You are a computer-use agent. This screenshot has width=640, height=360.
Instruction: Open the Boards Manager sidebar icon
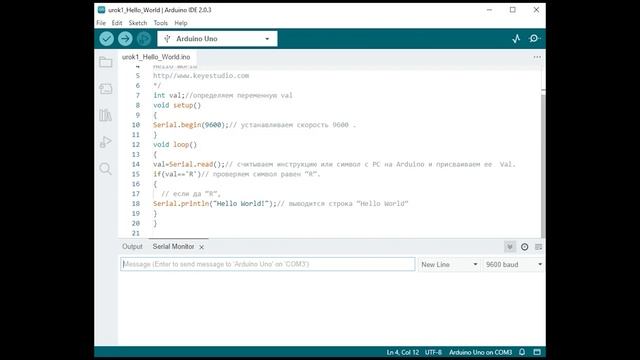pyautogui.click(x=106, y=89)
